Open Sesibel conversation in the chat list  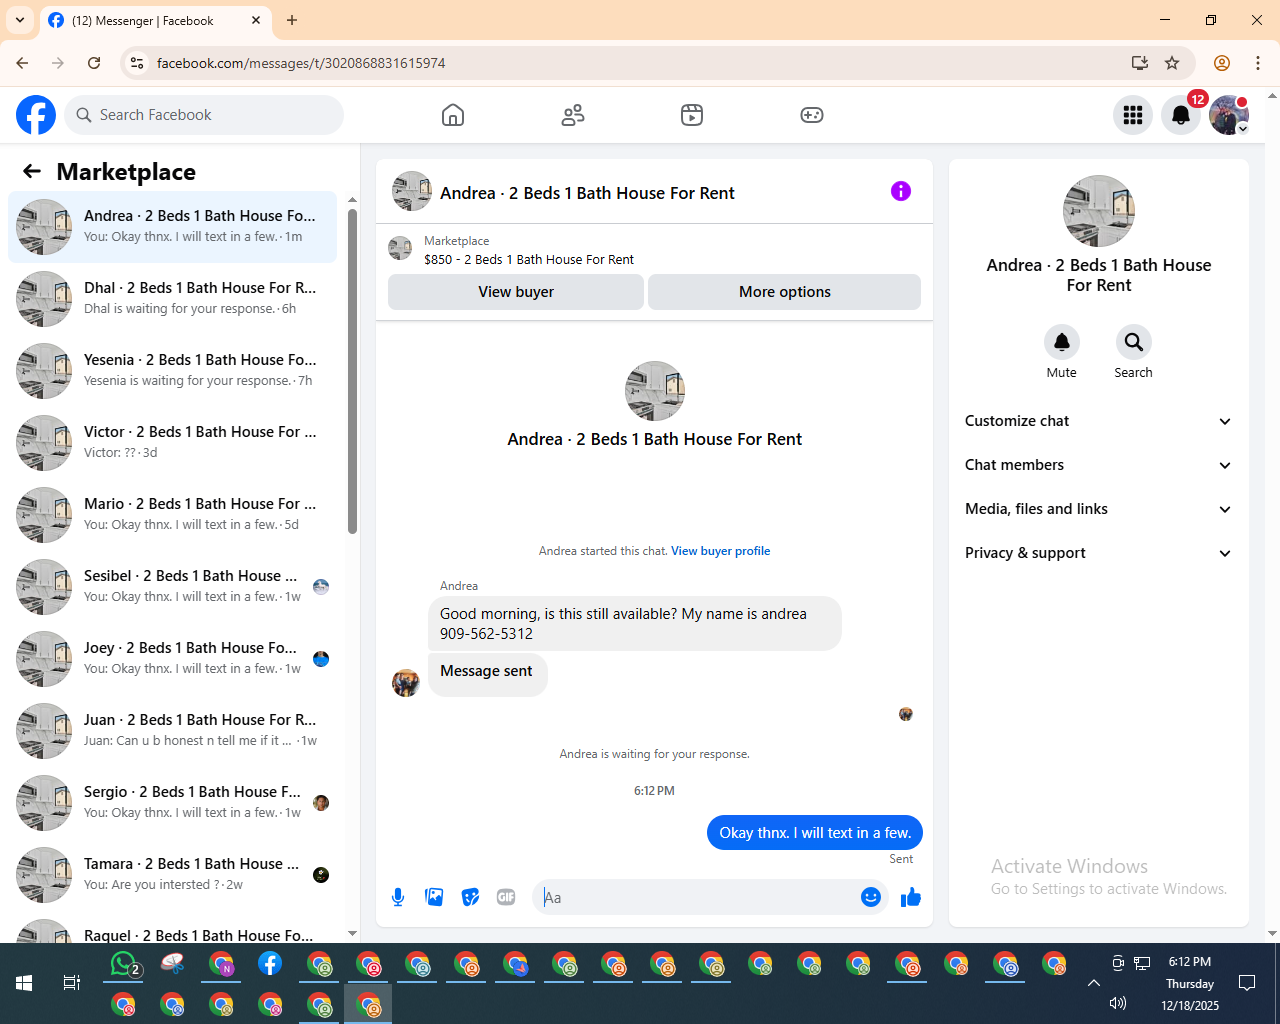click(x=172, y=587)
